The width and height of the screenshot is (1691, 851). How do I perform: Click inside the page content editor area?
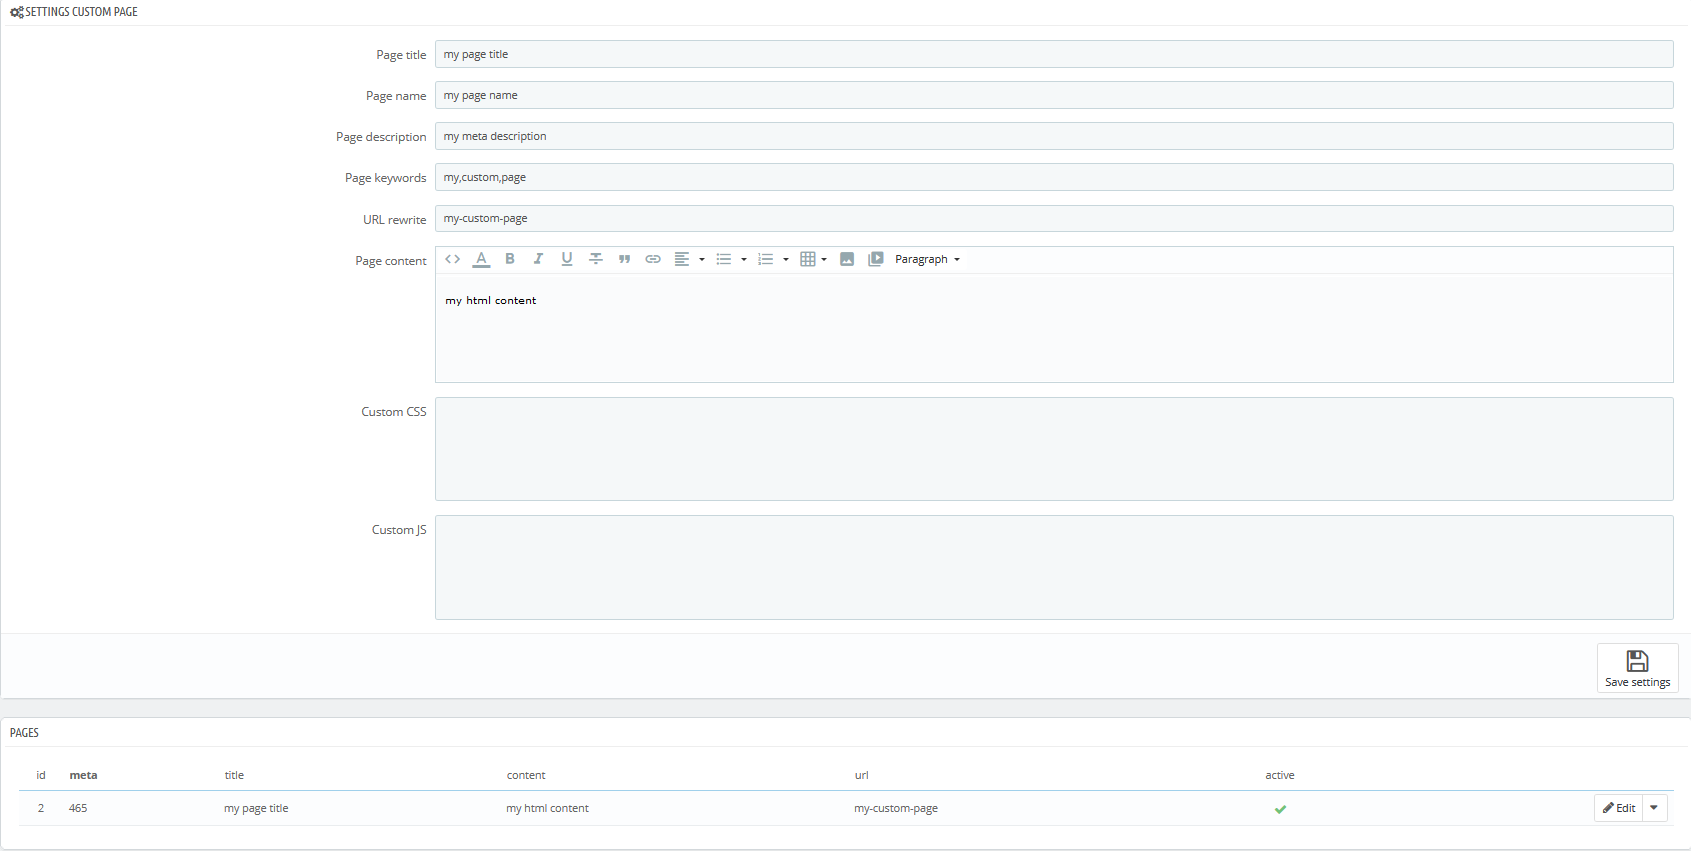pos(1054,328)
